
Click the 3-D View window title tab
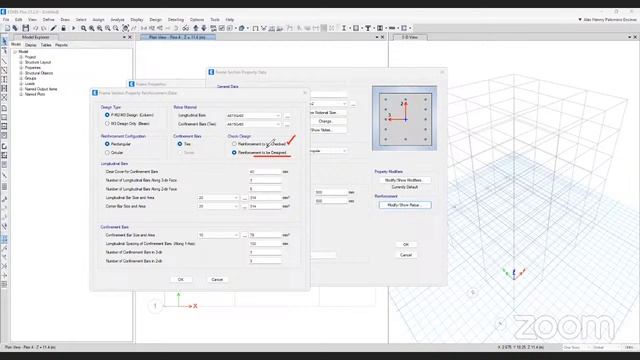410,37
